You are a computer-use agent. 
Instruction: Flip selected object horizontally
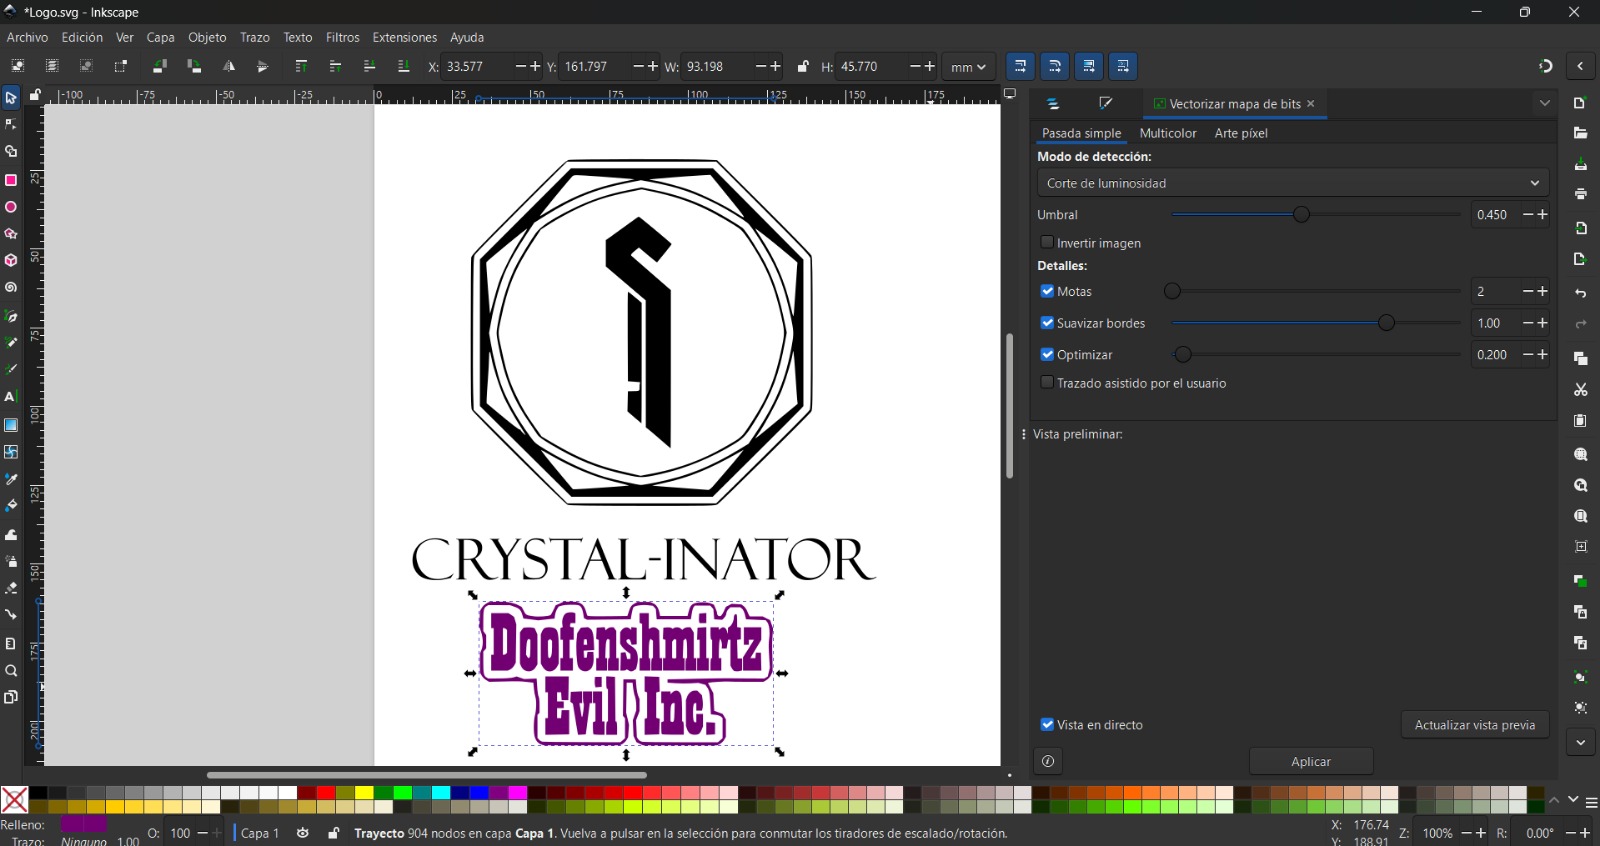tap(229, 67)
